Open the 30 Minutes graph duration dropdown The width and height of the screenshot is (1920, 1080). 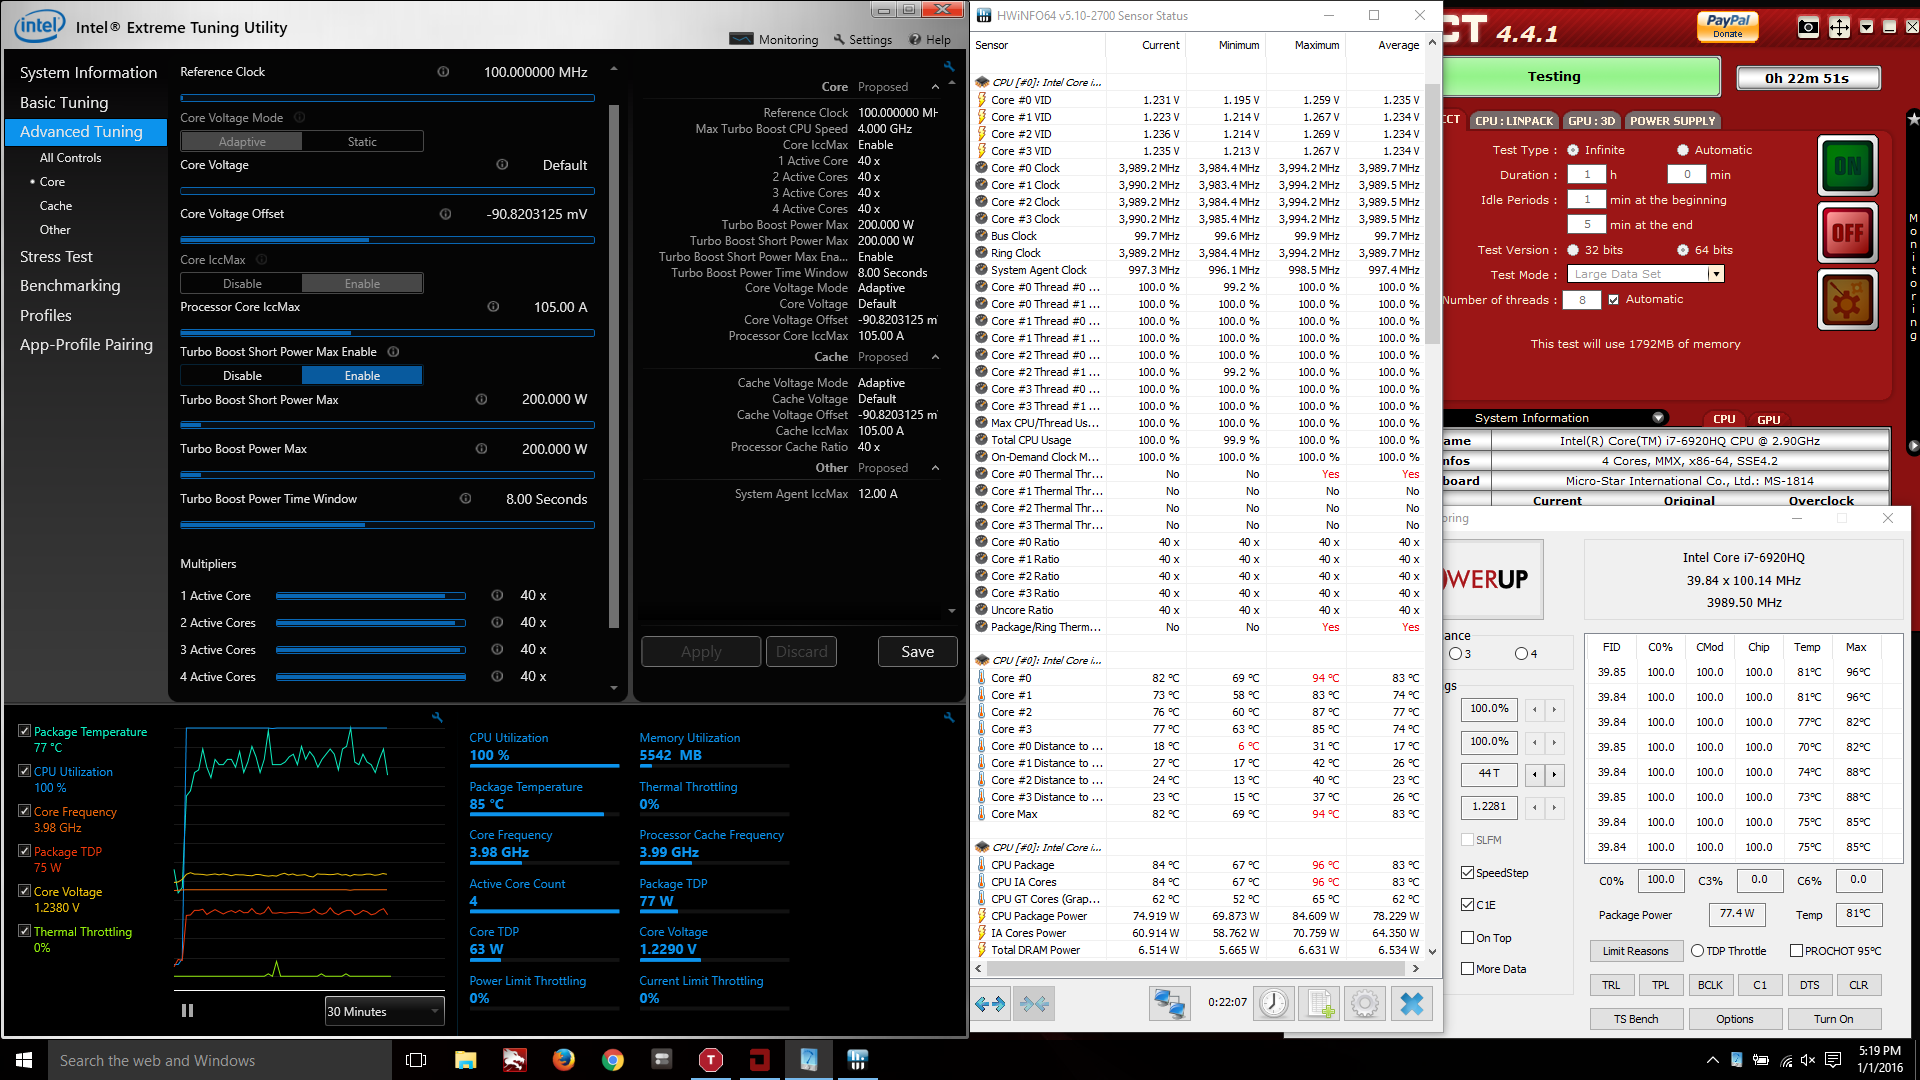[384, 1011]
